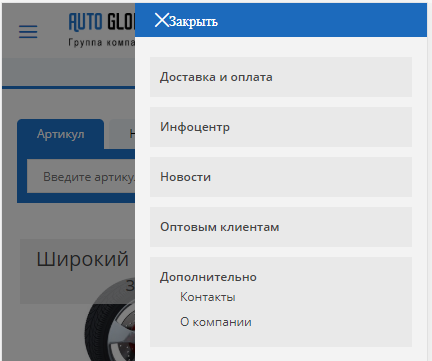Screen dimensions: 432x361
Task: Focus the Введите артикул input field
Action: [x=81, y=176]
